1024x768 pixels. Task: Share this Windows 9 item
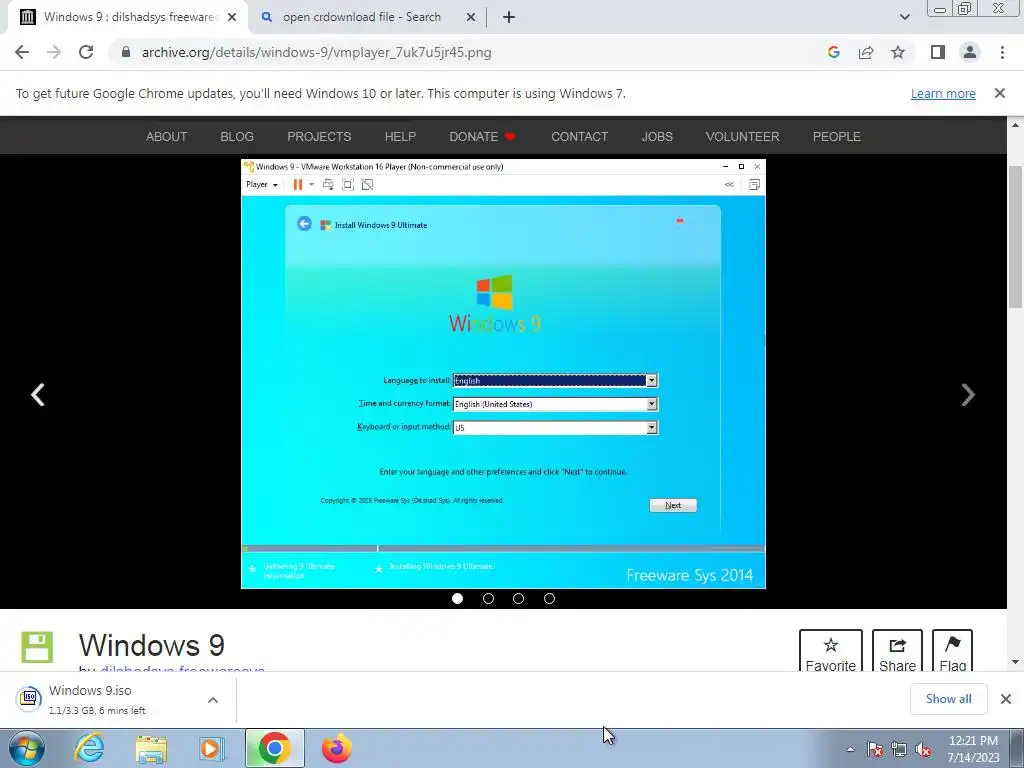pyautogui.click(x=897, y=652)
